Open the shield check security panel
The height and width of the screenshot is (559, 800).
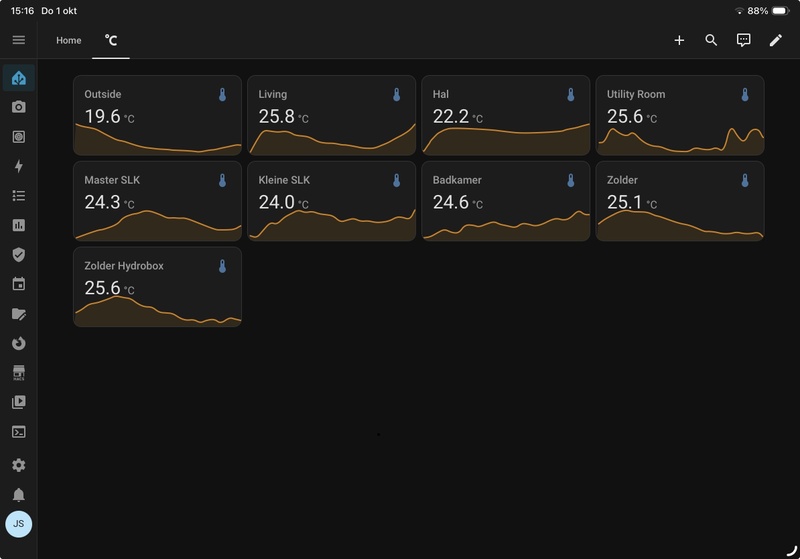tap(19, 255)
